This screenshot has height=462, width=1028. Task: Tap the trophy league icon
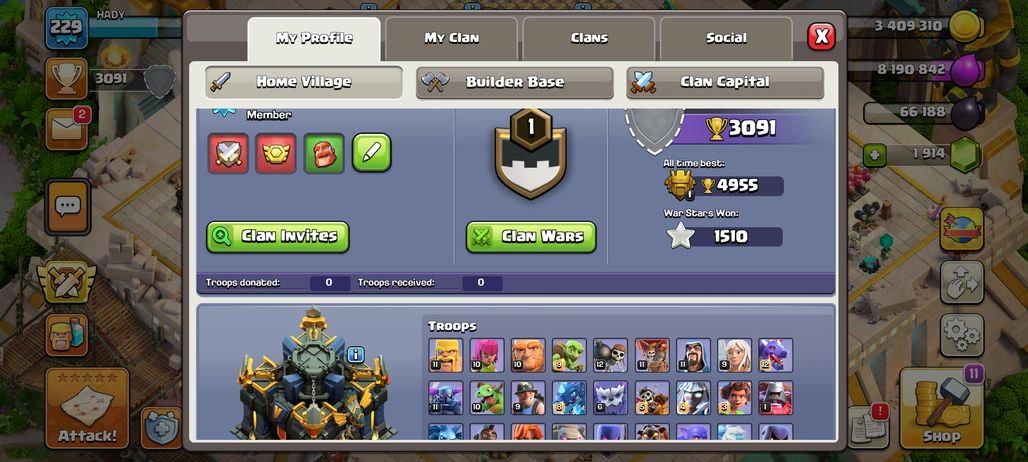(x=66, y=79)
